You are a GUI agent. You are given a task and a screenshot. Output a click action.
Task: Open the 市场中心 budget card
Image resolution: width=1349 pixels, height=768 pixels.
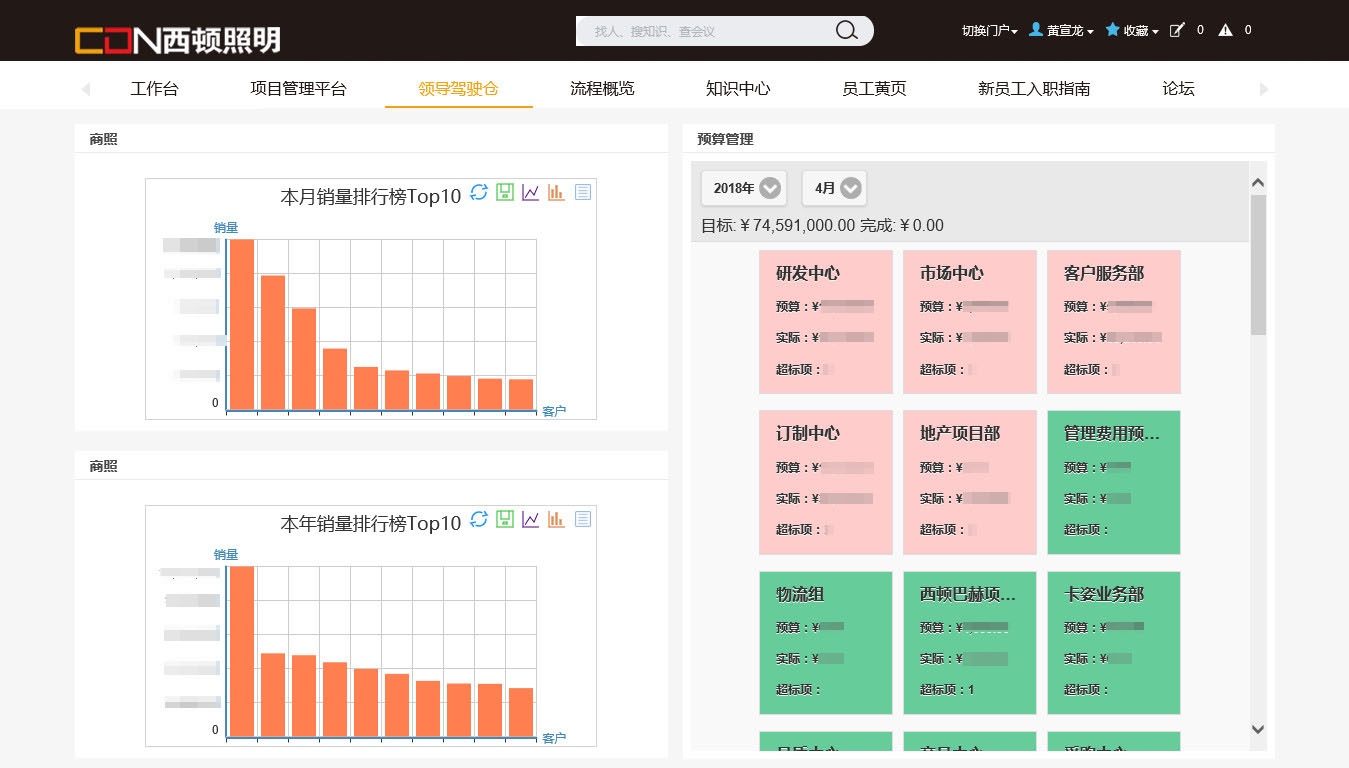(x=970, y=322)
